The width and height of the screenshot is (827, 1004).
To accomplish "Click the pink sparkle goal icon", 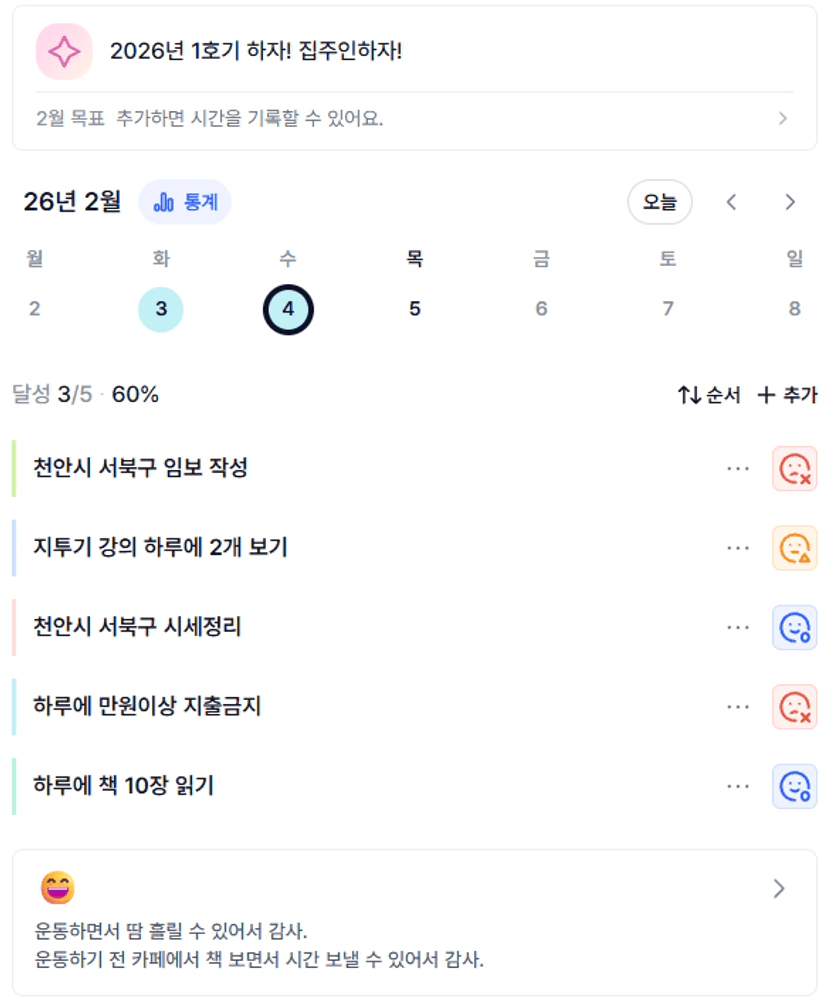I will (x=64, y=51).
